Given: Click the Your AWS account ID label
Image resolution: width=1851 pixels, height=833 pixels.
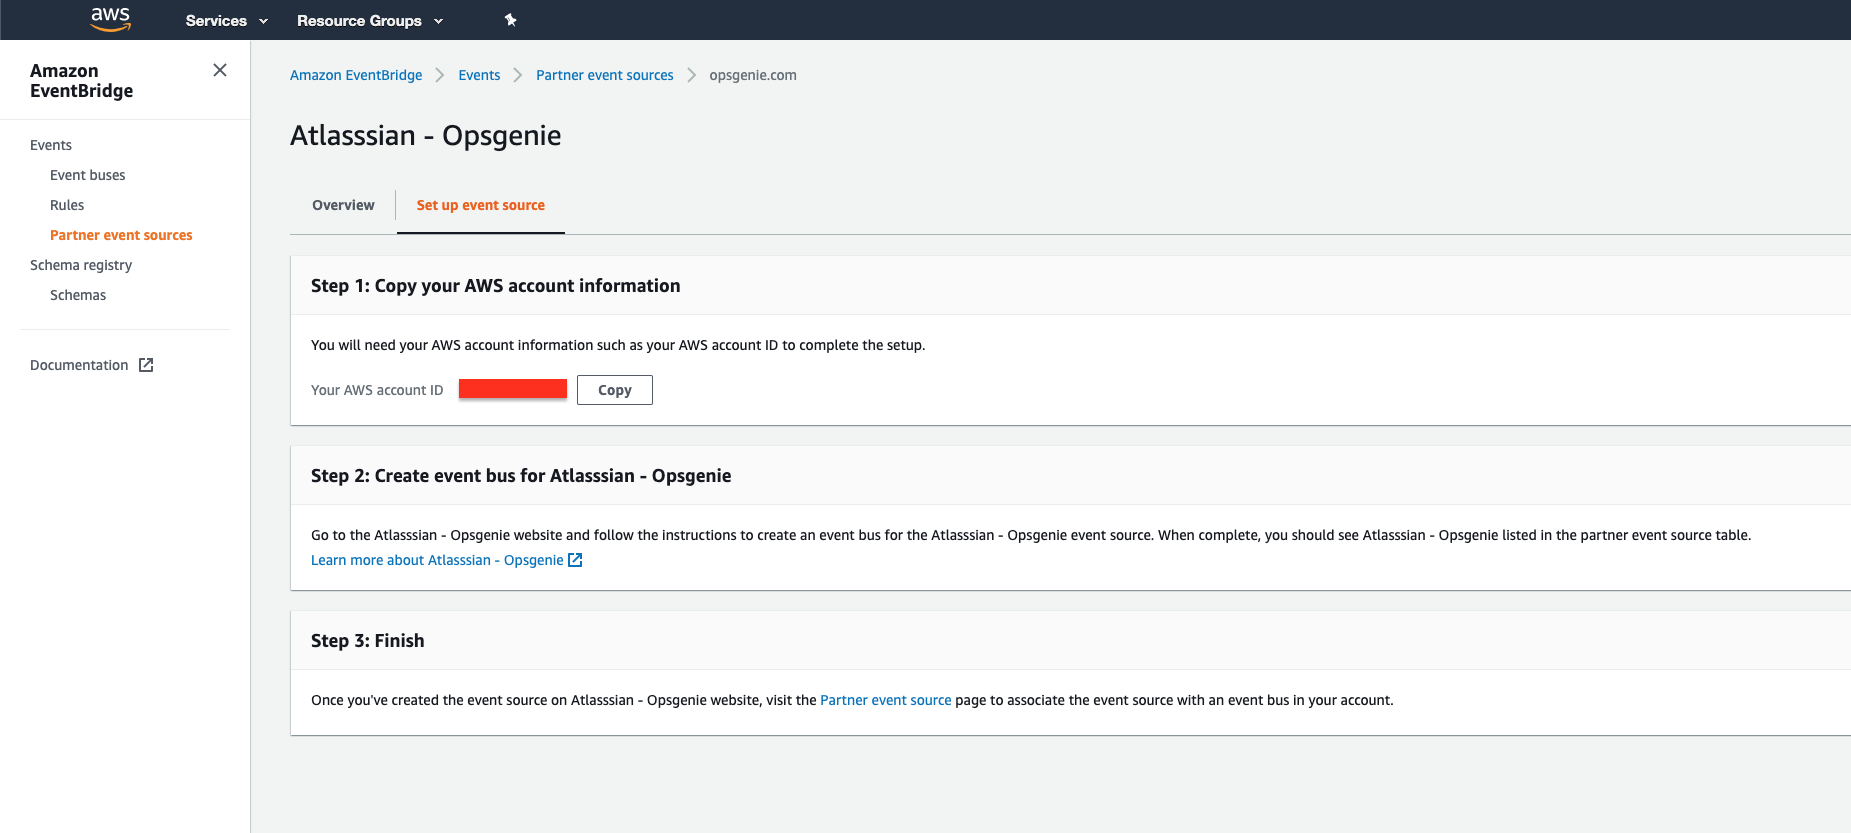Looking at the screenshot, I should click(377, 390).
